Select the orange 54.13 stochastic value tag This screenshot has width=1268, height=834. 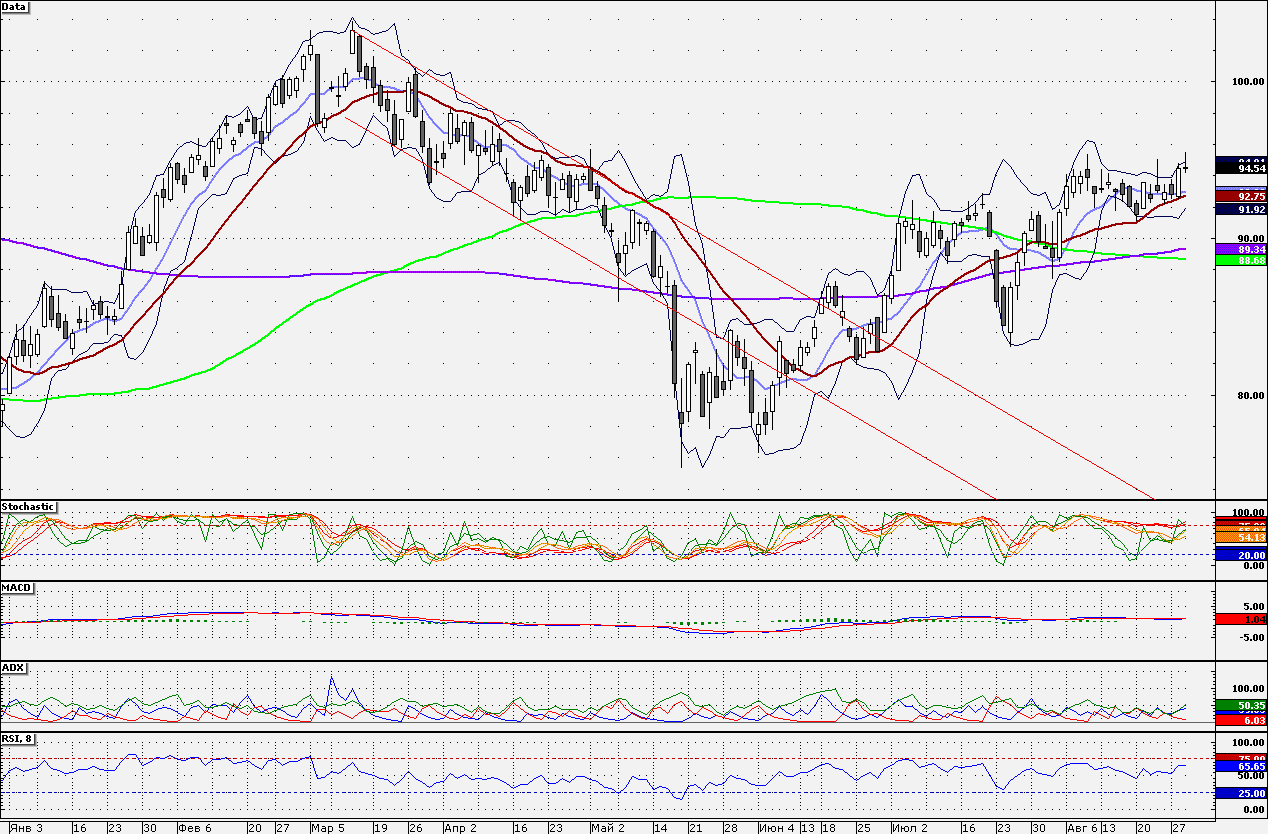tap(1242, 537)
